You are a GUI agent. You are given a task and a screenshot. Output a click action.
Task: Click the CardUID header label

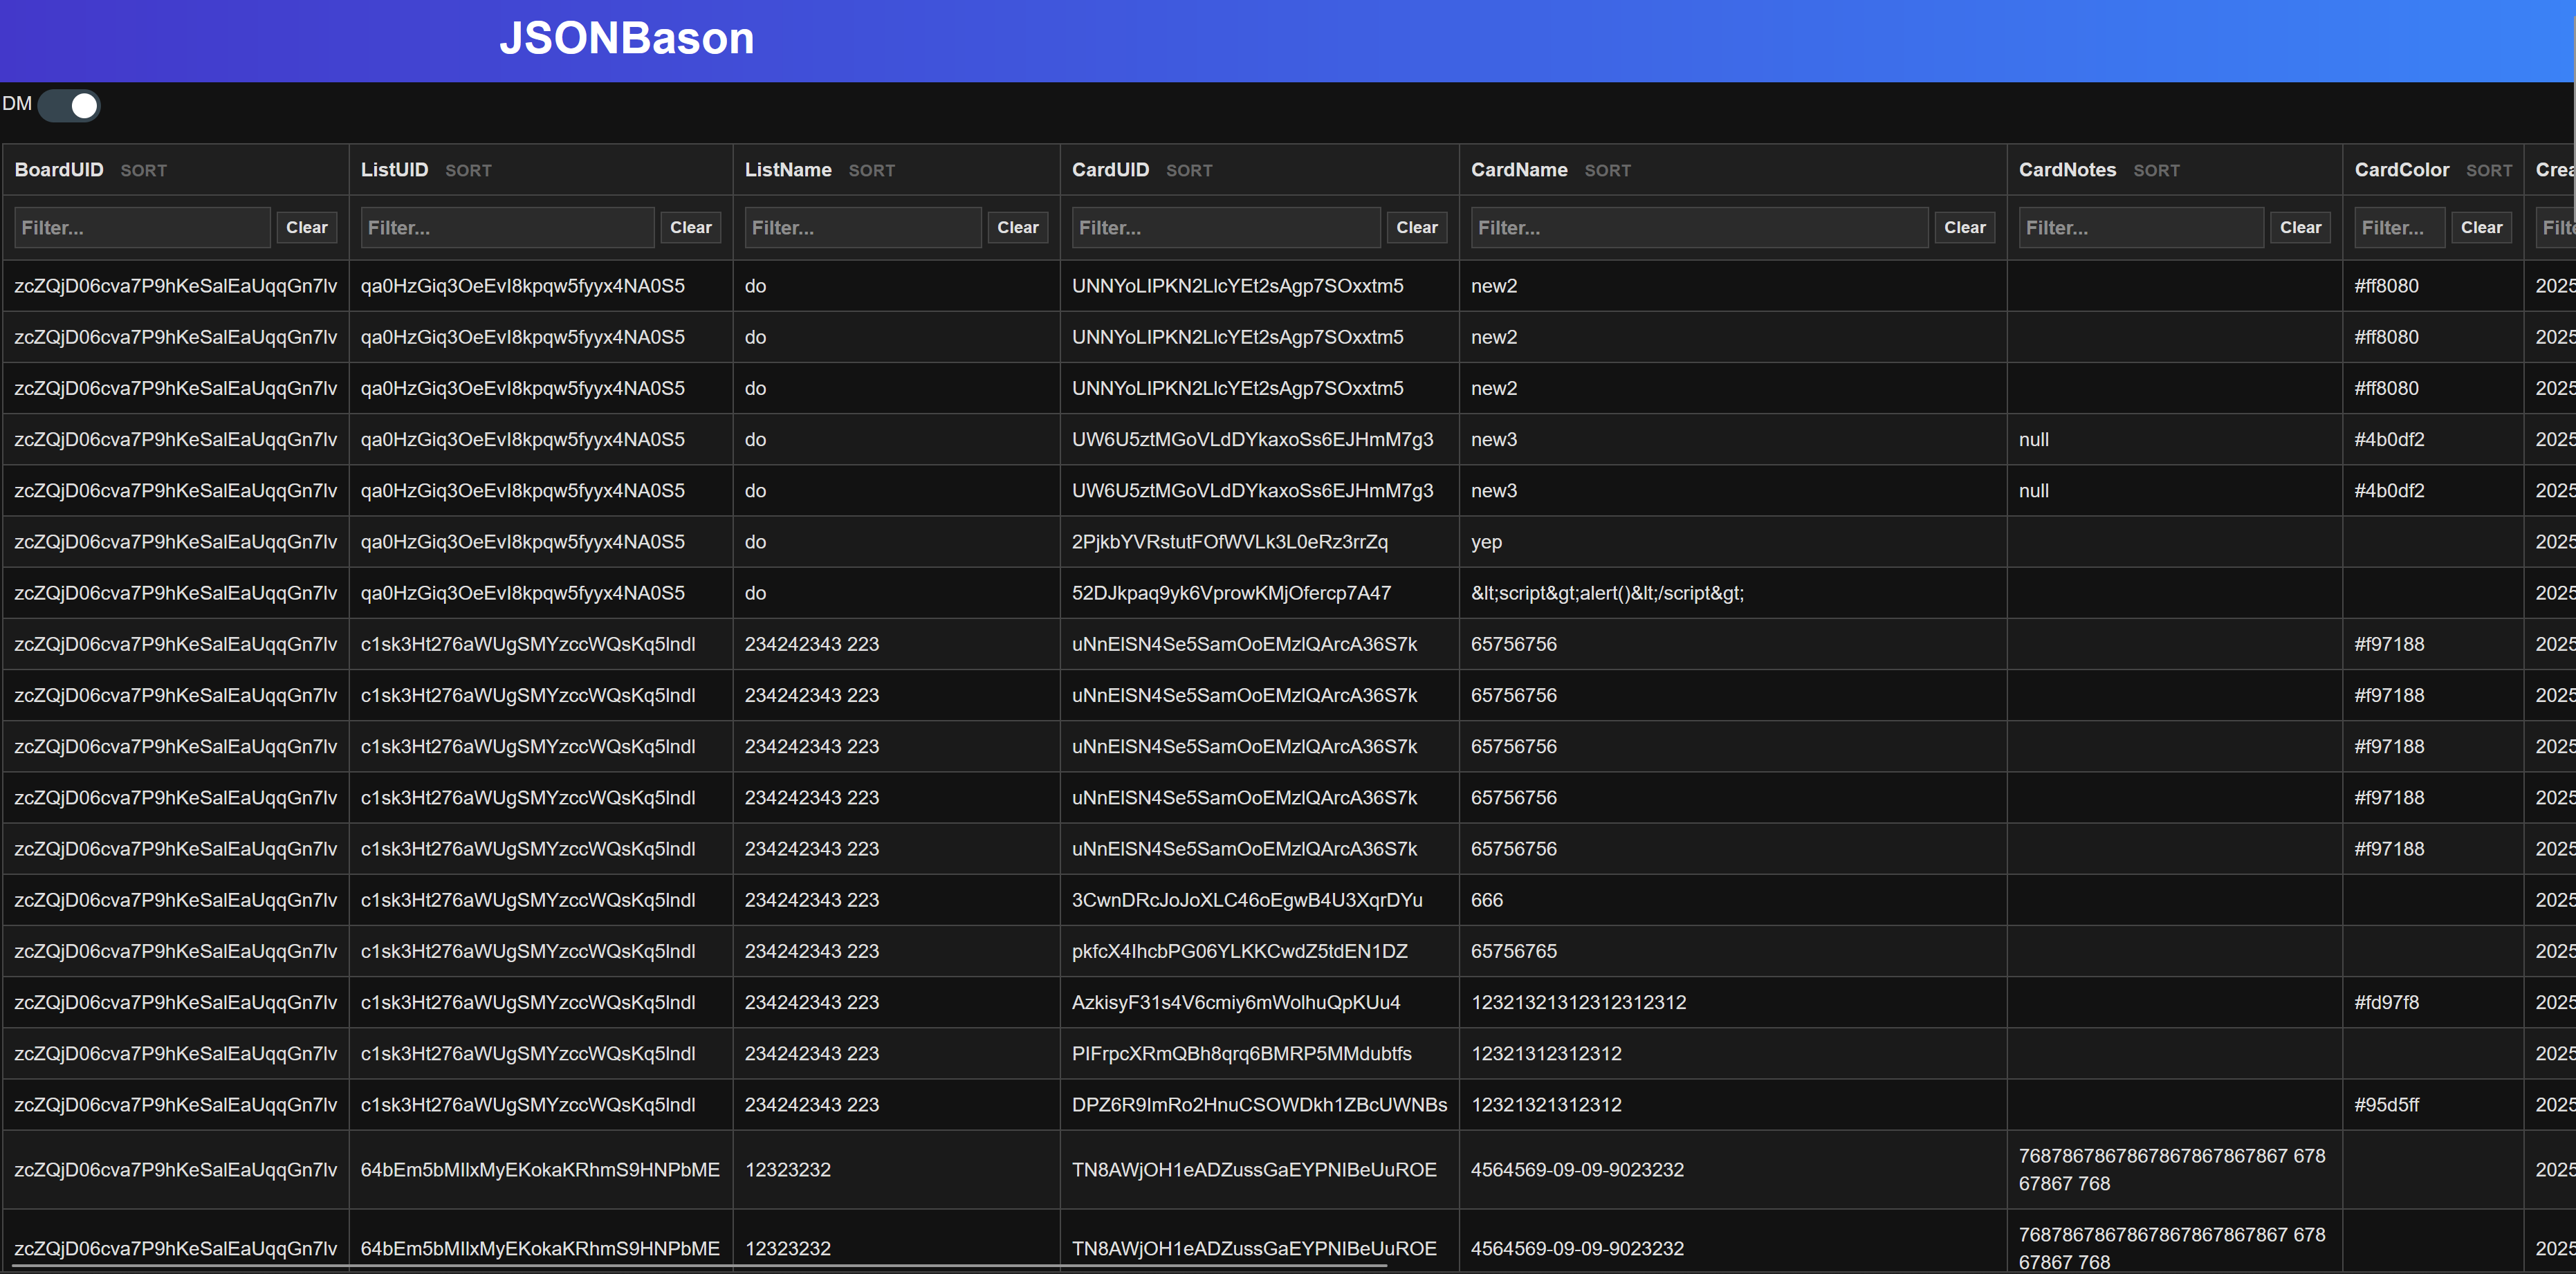(1110, 170)
